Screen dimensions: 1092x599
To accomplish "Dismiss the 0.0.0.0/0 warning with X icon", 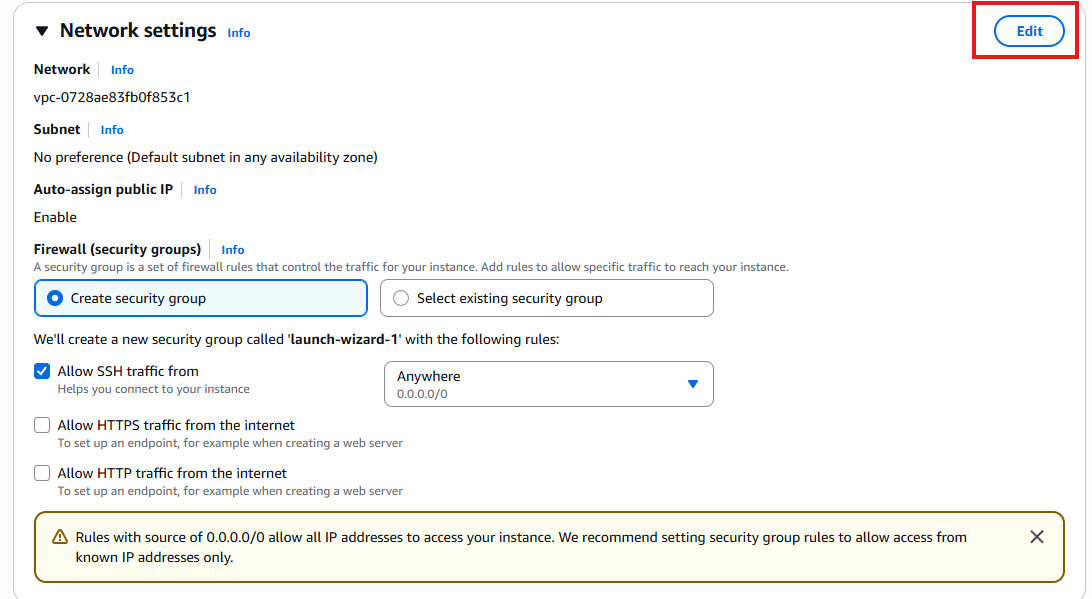I will 1036,536.
